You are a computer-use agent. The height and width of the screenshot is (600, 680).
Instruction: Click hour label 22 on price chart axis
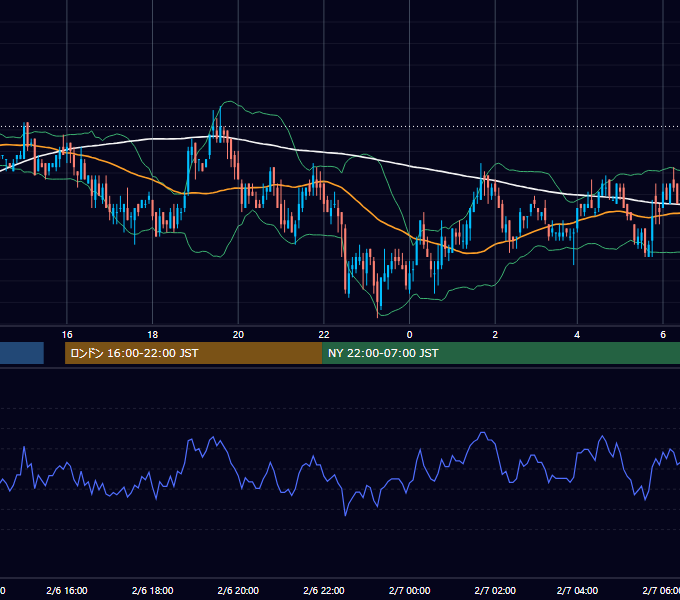(324, 335)
